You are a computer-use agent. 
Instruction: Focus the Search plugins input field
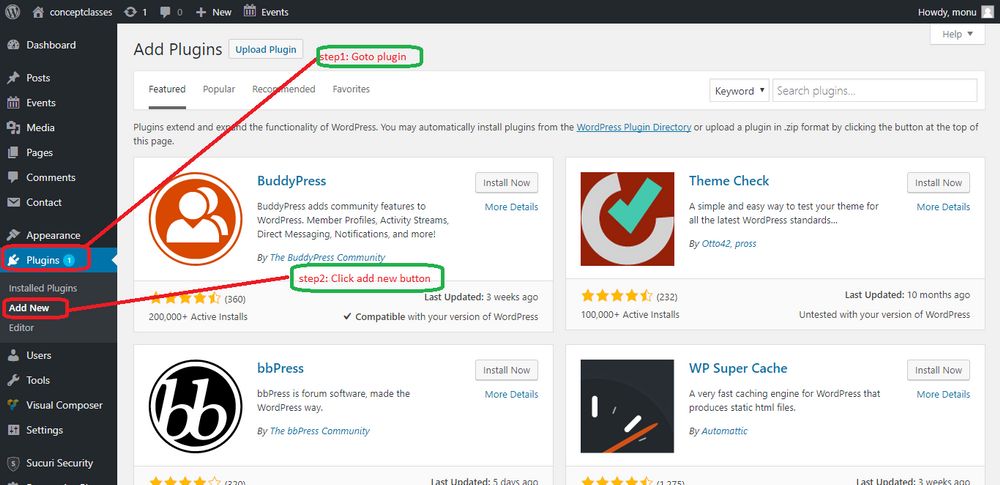point(874,91)
